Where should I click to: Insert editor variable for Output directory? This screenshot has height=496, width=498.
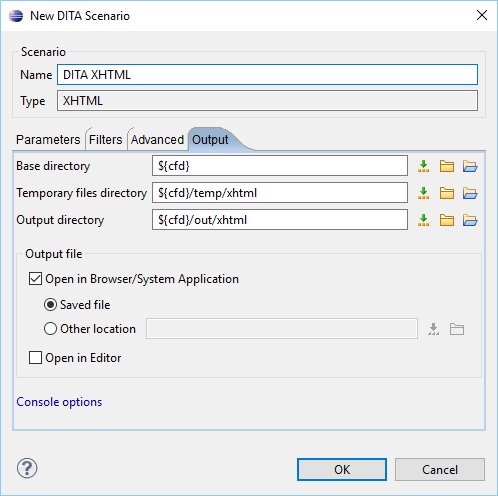click(423, 220)
